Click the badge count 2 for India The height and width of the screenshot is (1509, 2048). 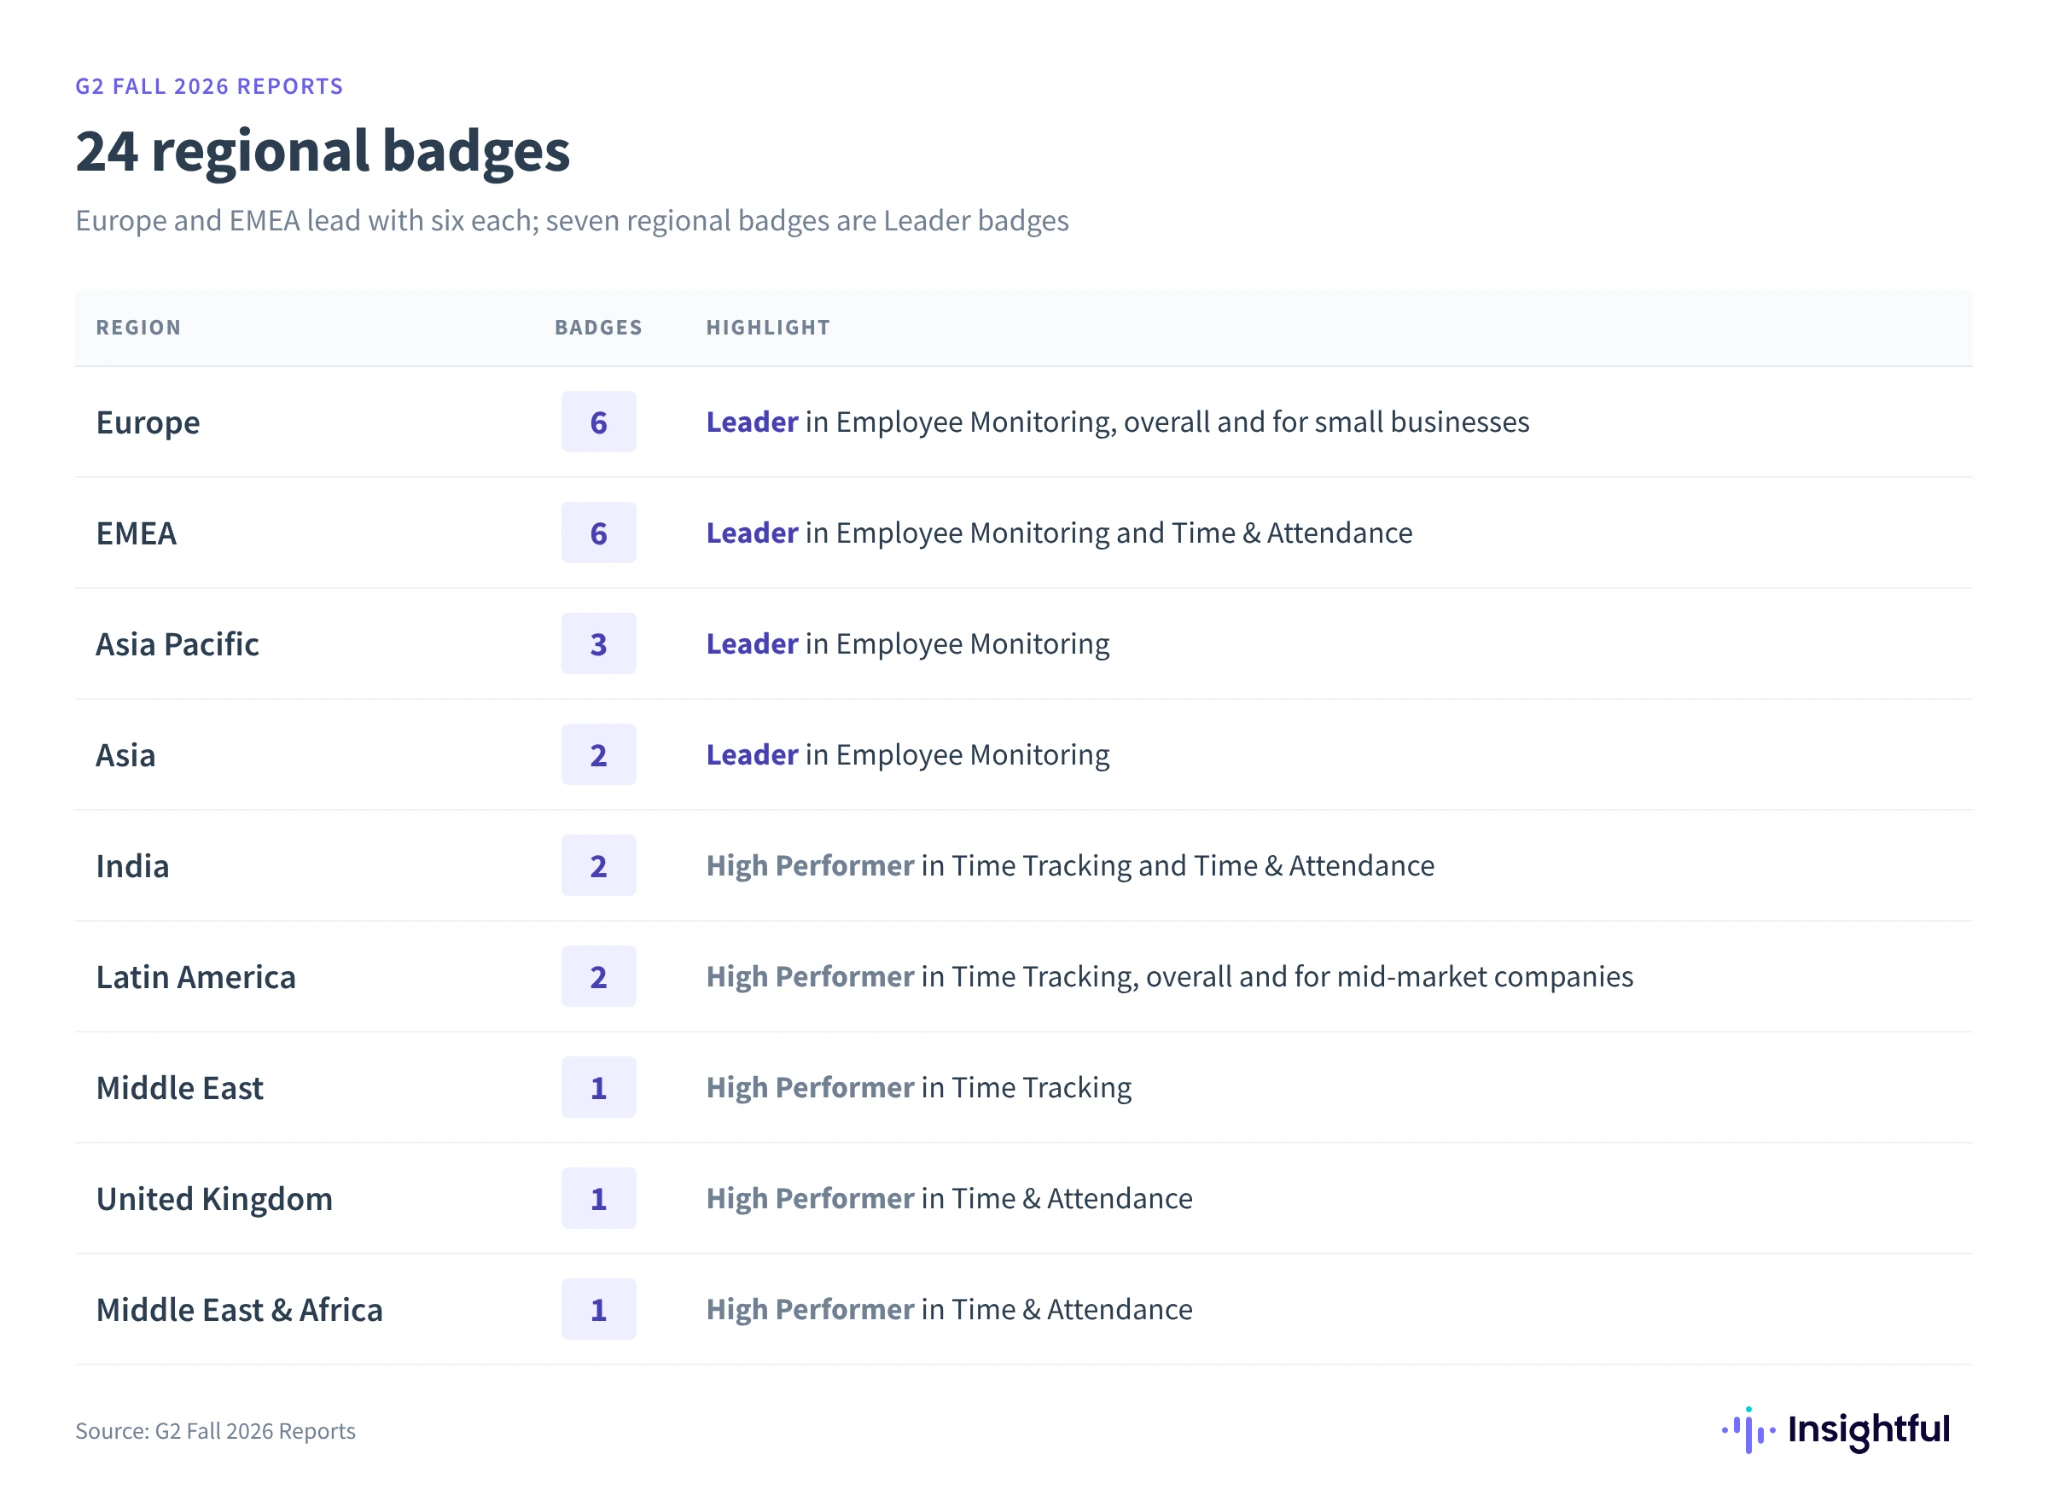click(598, 866)
